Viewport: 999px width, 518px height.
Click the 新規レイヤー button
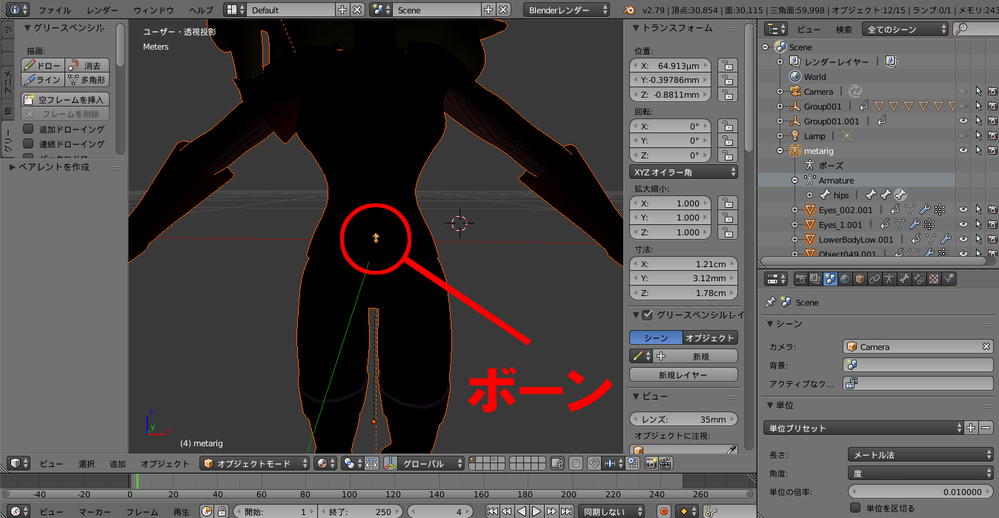[684, 375]
